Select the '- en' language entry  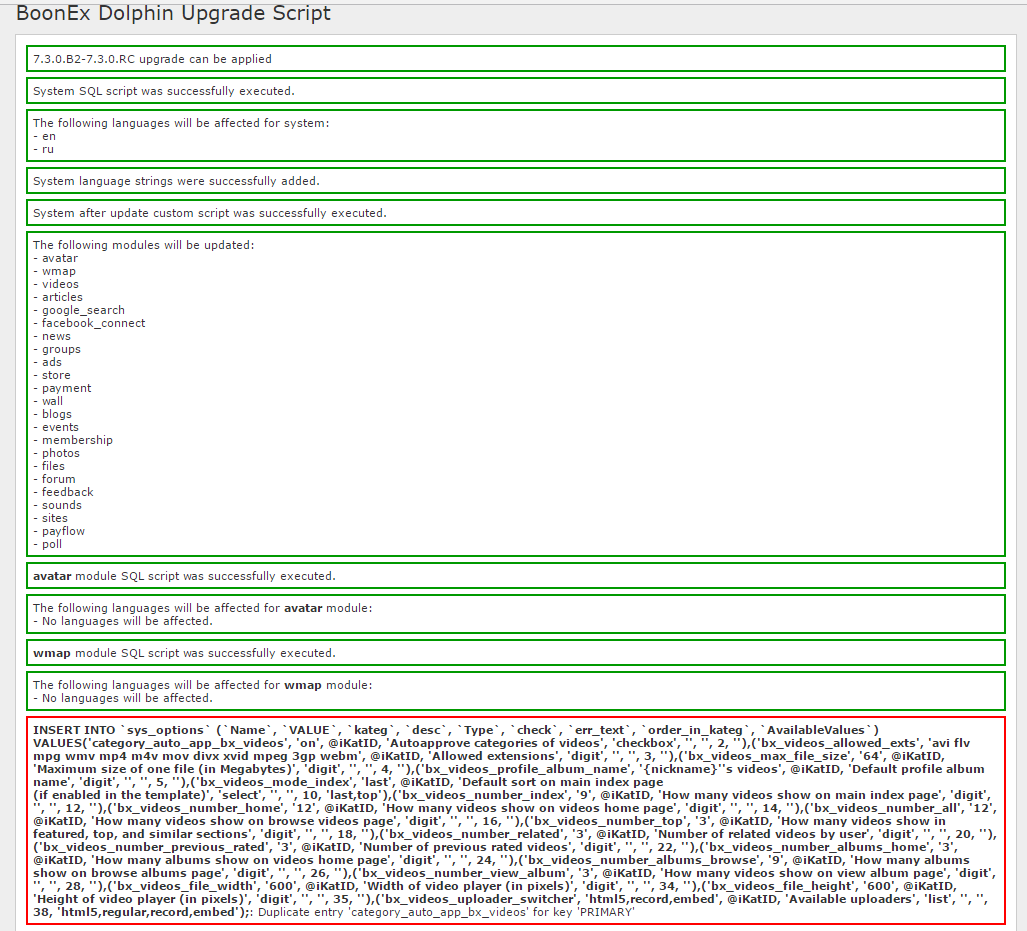pyautogui.click(x=45, y=136)
